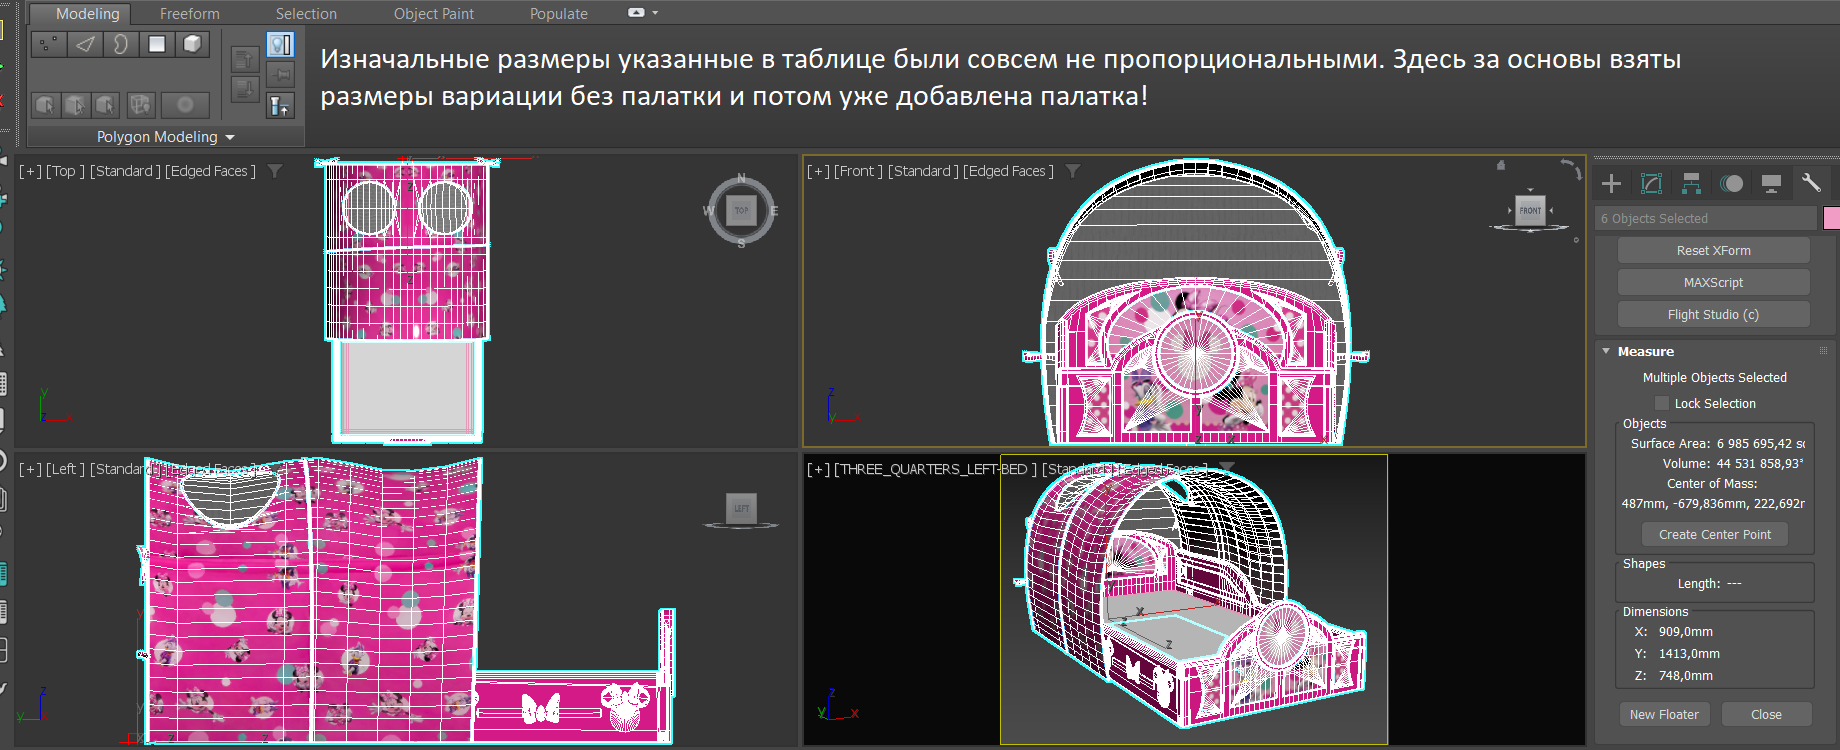The image size is (1840, 750).
Task: Open Front viewport [+] general menu
Action: pos(818,171)
